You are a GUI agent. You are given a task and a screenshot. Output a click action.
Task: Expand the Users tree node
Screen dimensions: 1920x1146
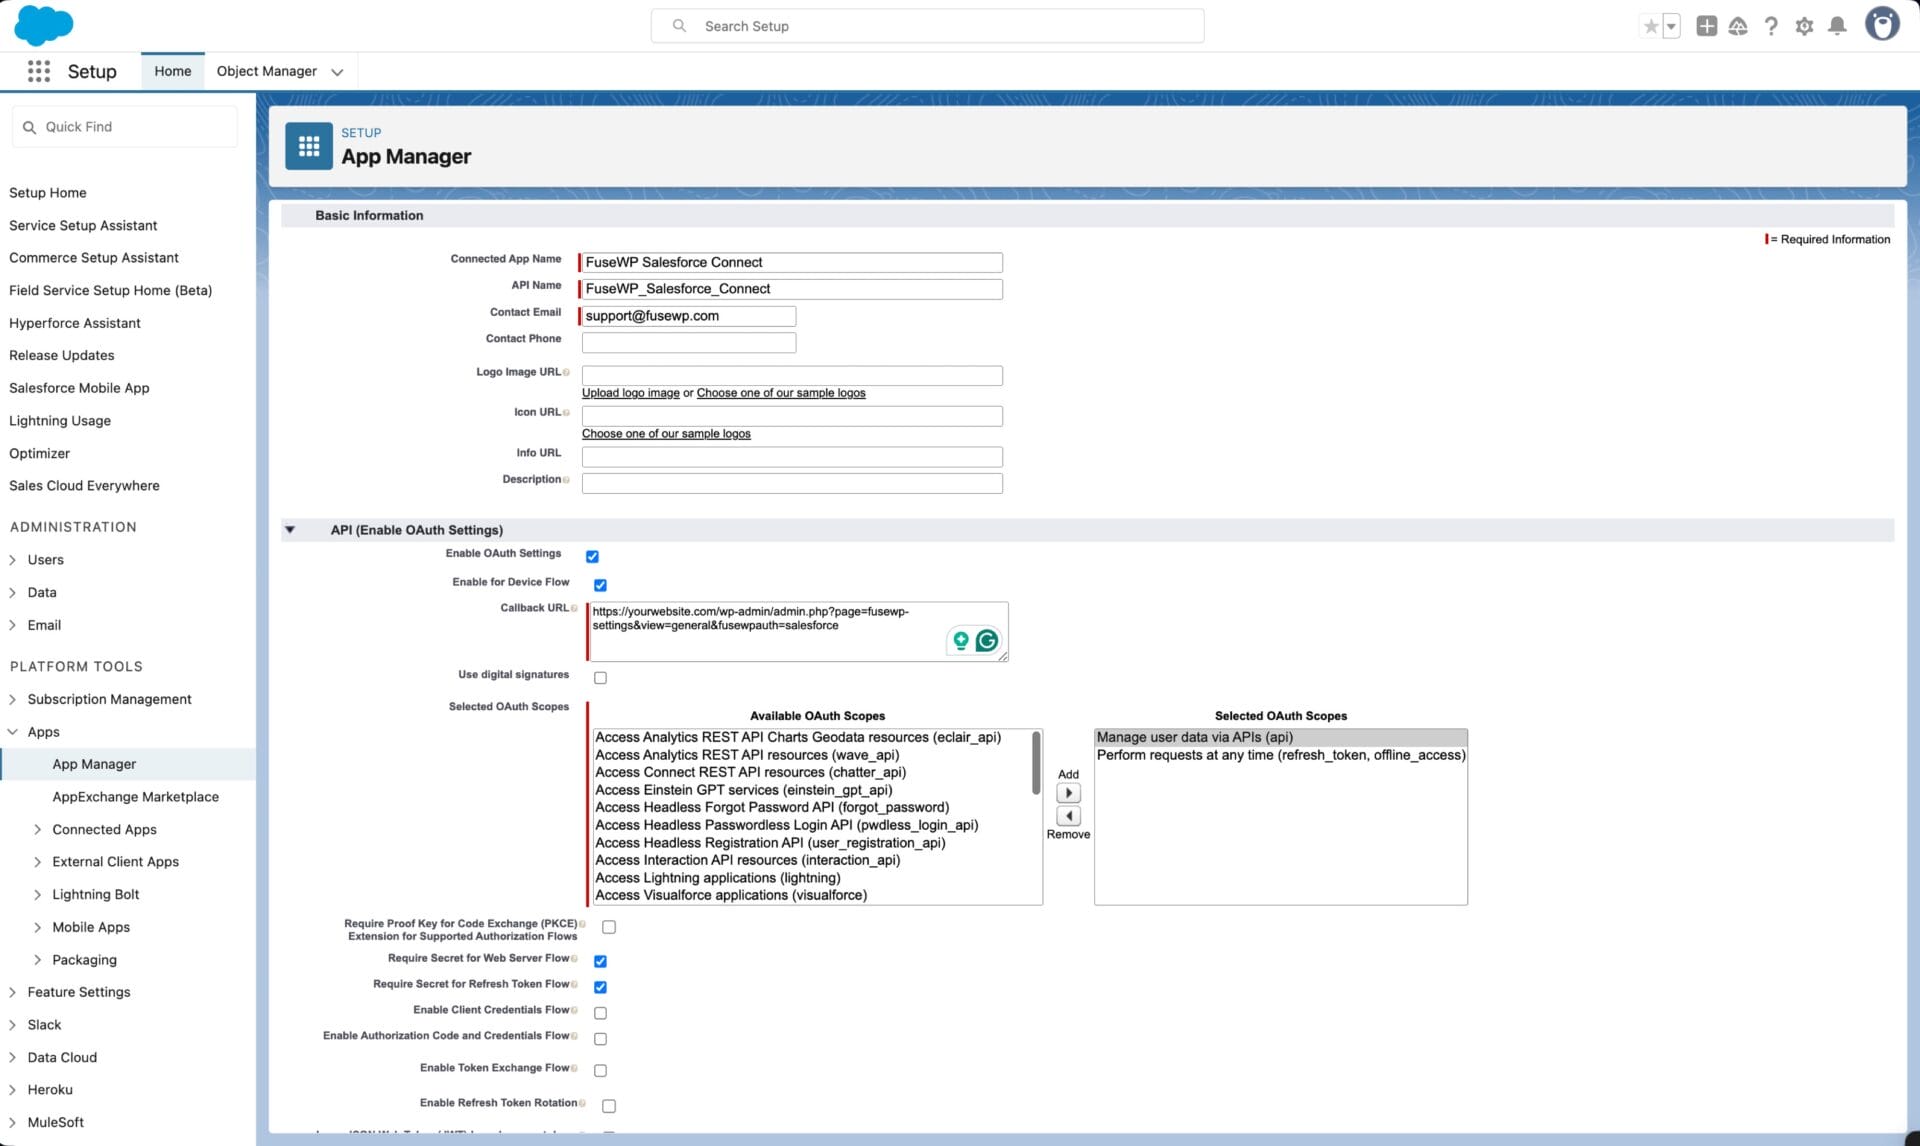coord(13,560)
